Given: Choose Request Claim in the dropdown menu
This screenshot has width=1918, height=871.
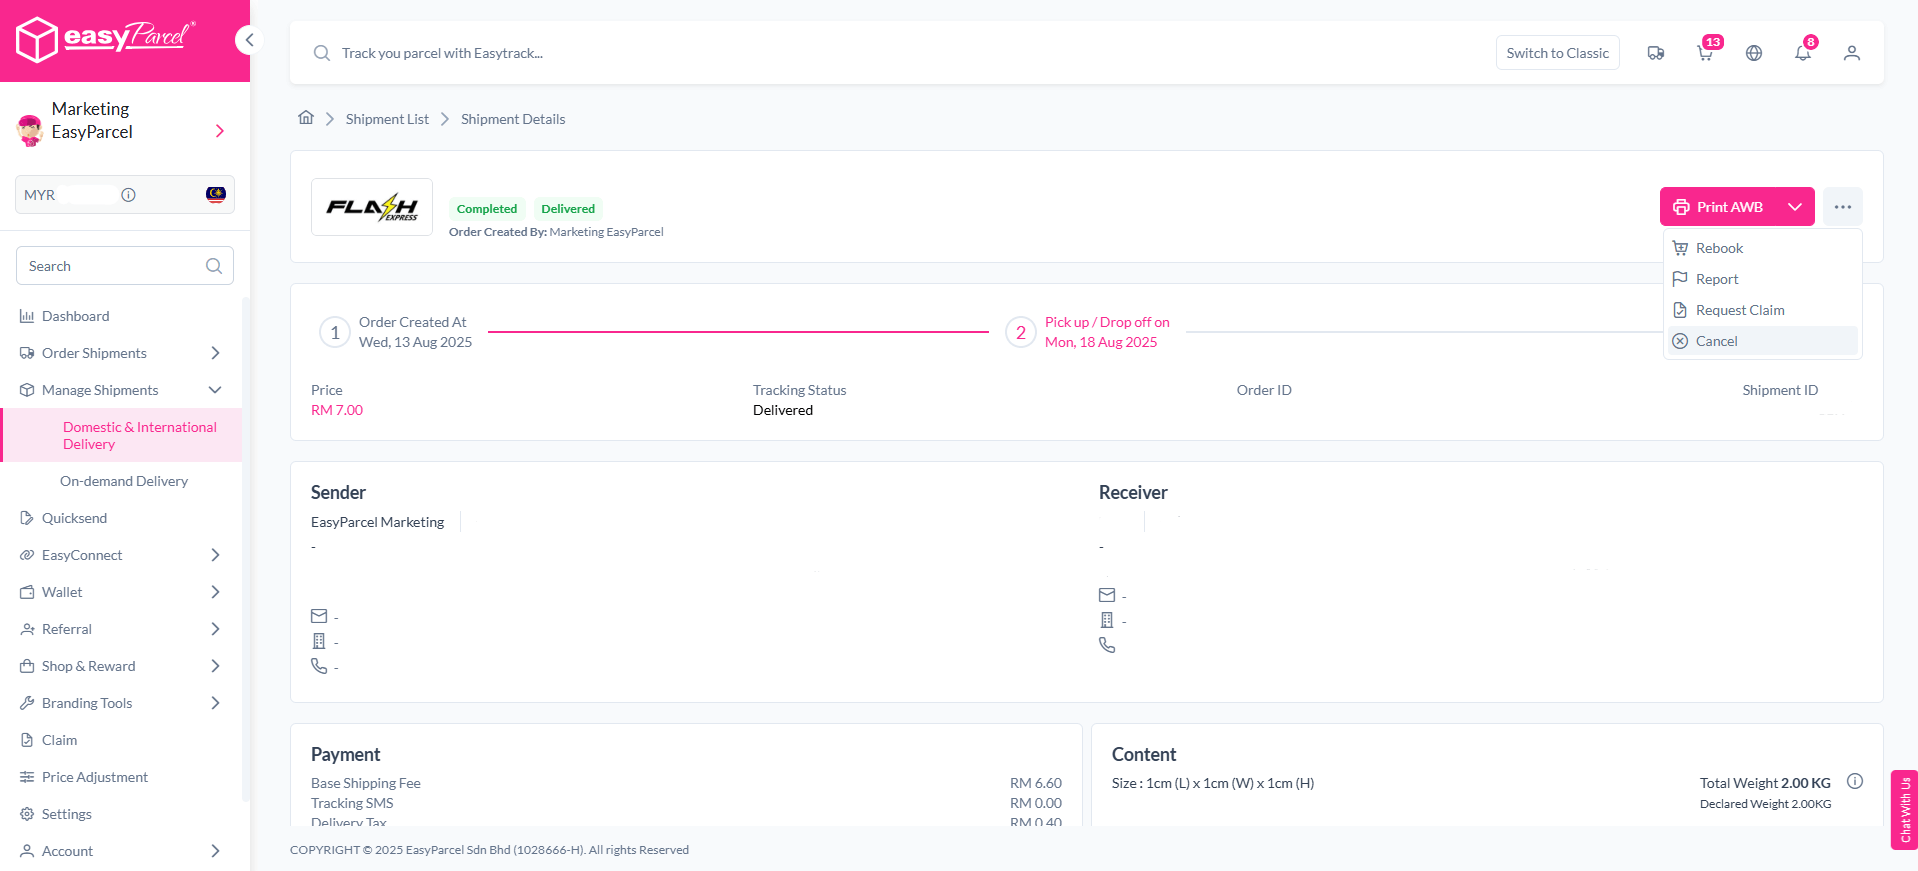Looking at the screenshot, I should (x=1739, y=310).
